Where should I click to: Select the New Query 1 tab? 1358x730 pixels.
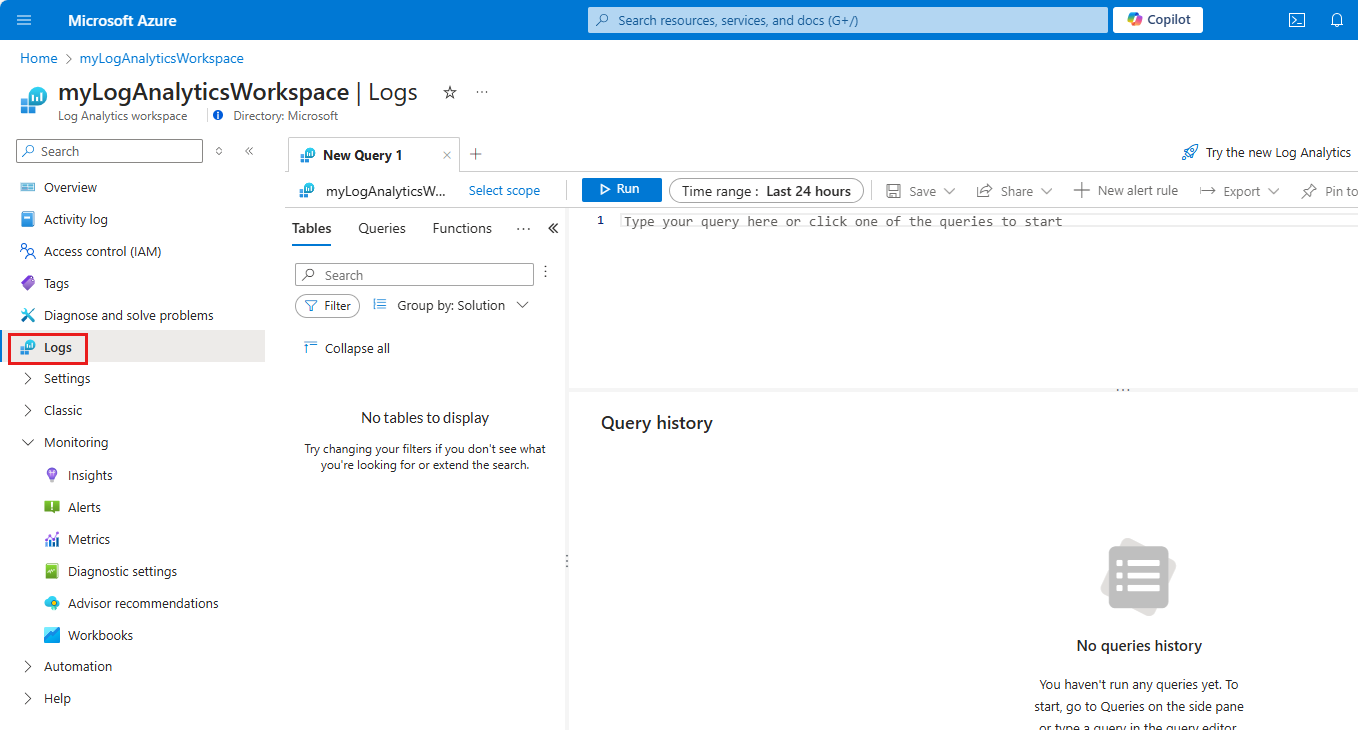(362, 155)
